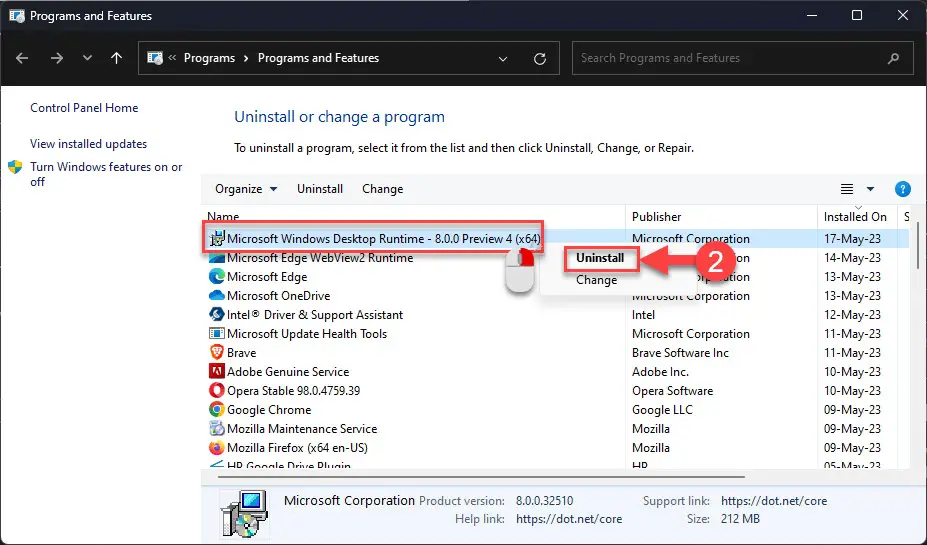Select 'Microsoft Edge WebView2 Runtime' entry
The height and width of the screenshot is (545, 927).
point(320,258)
